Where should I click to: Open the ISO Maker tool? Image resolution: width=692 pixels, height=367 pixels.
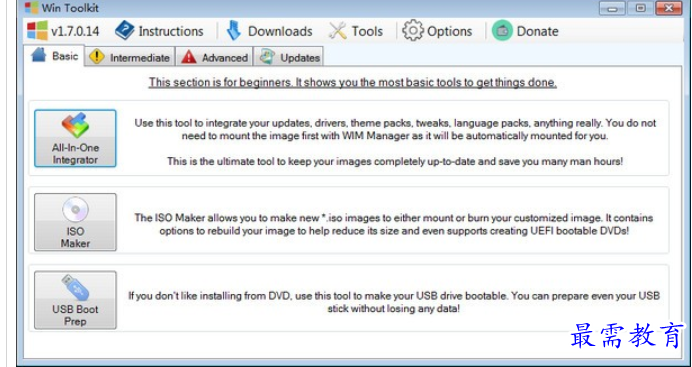coord(75,222)
